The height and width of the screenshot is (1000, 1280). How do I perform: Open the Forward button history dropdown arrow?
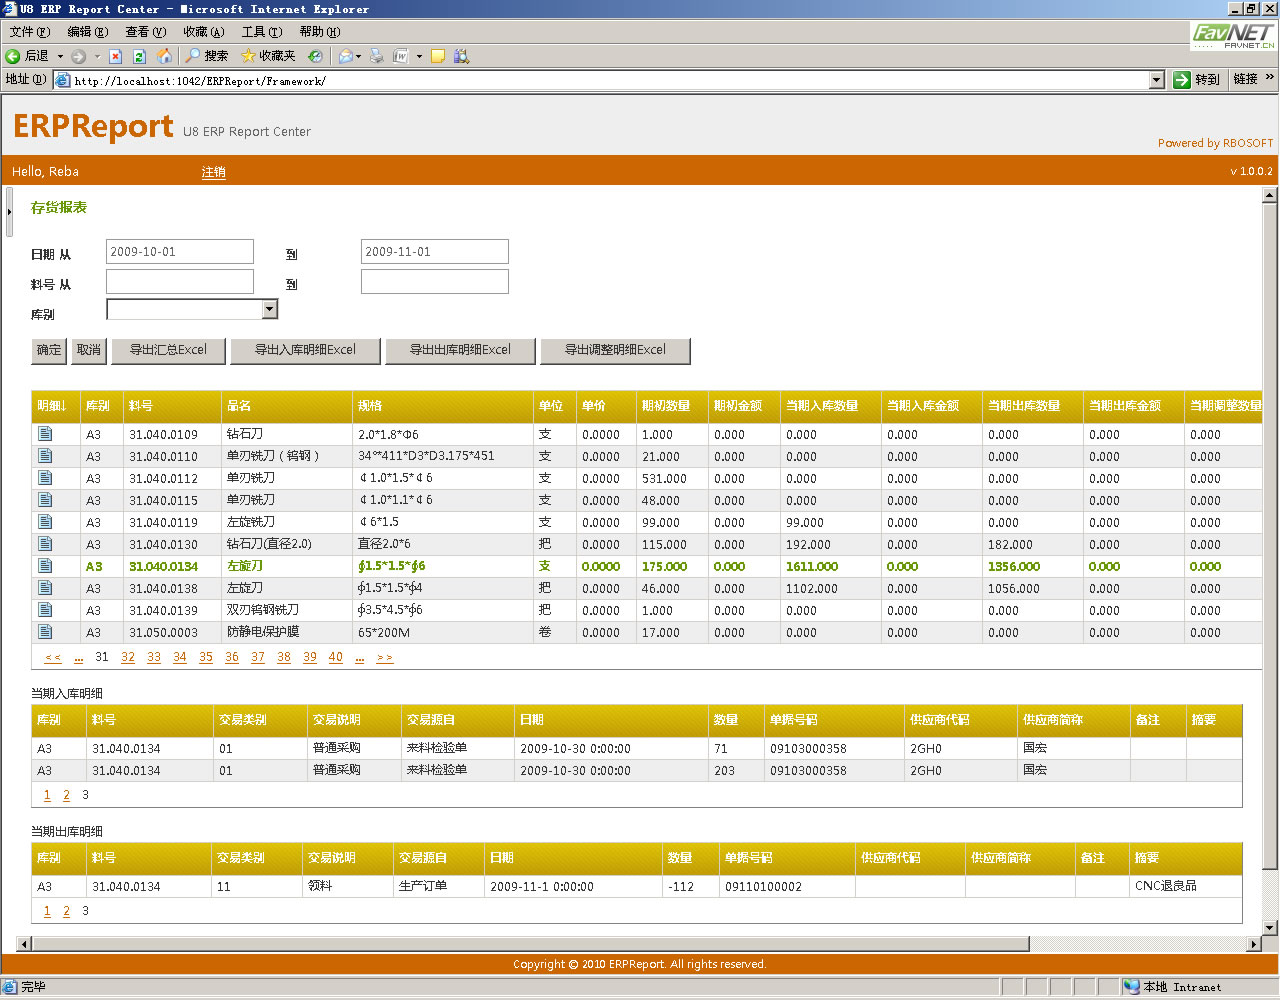(x=97, y=56)
